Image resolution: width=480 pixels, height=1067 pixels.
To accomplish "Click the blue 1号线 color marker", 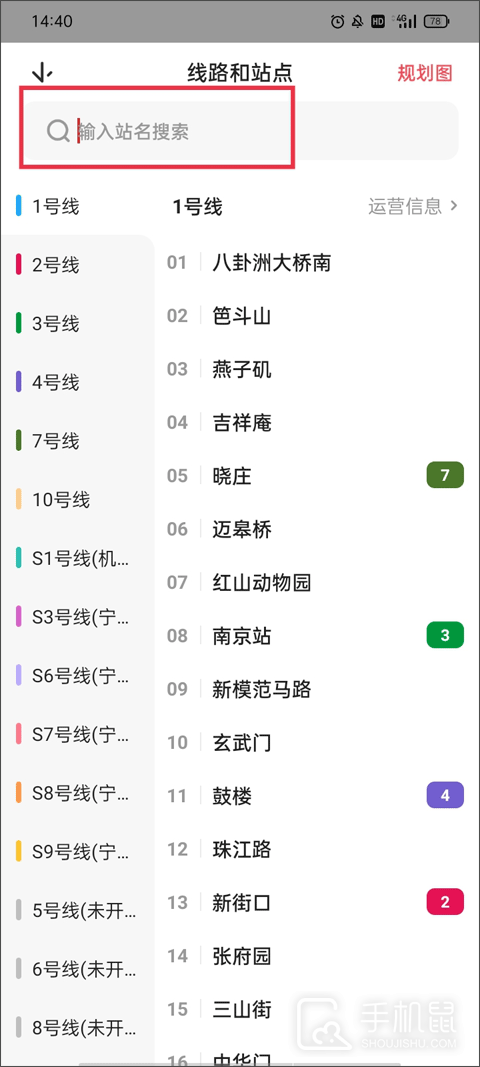I will coord(18,206).
